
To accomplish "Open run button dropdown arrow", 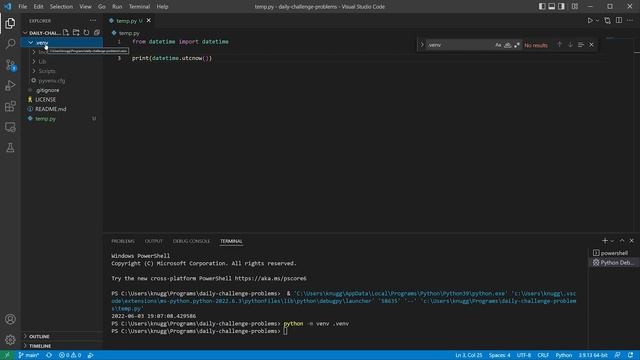I will pyautogui.click(x=597, y=20).
